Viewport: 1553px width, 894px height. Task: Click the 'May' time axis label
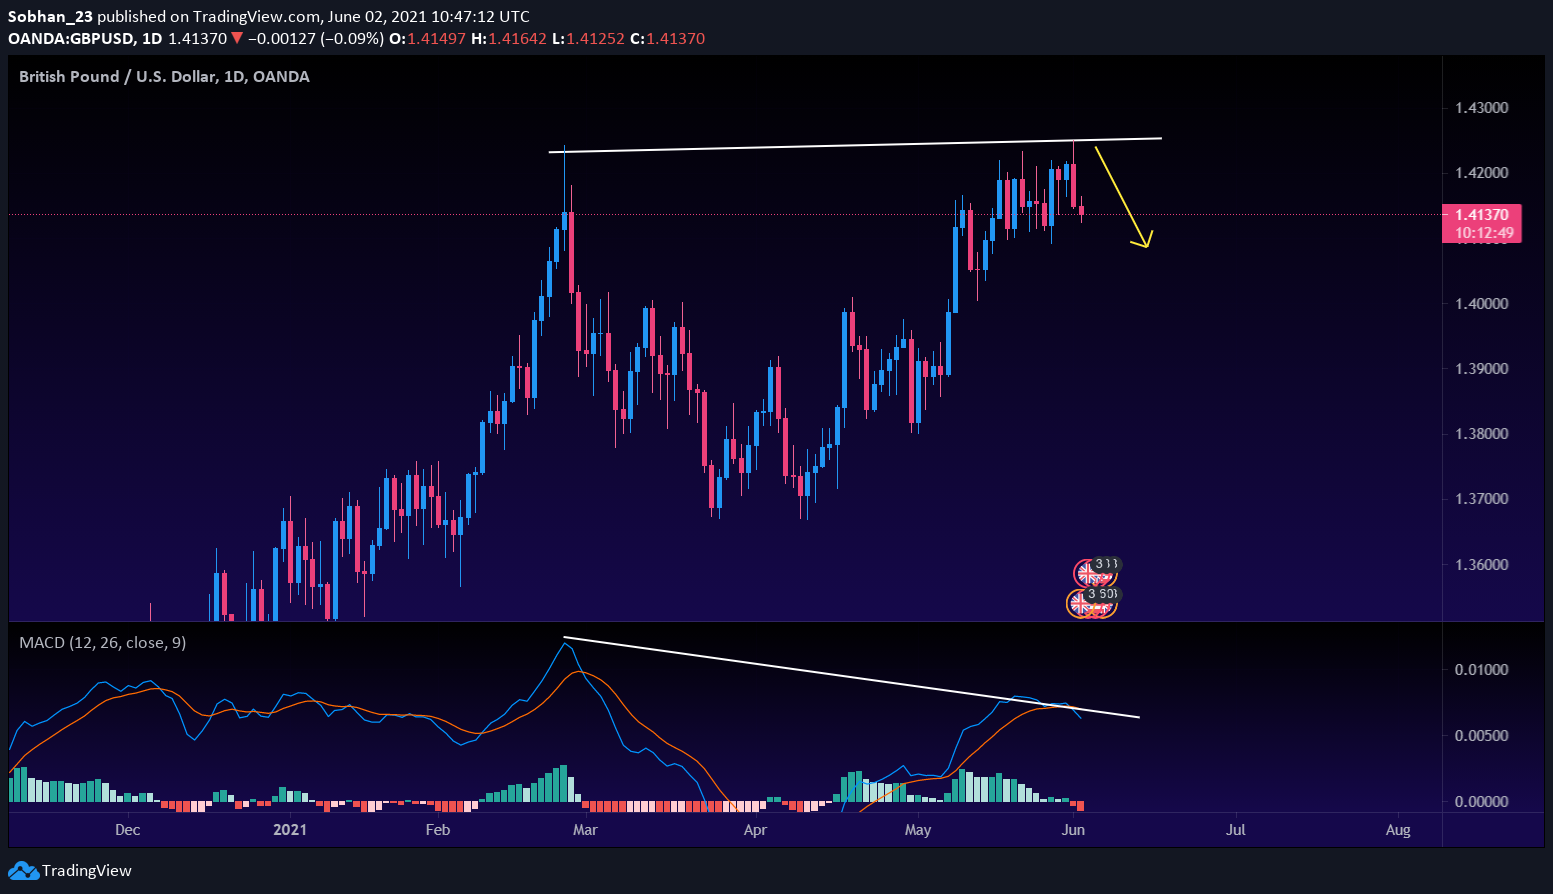[x=918, y=830]
